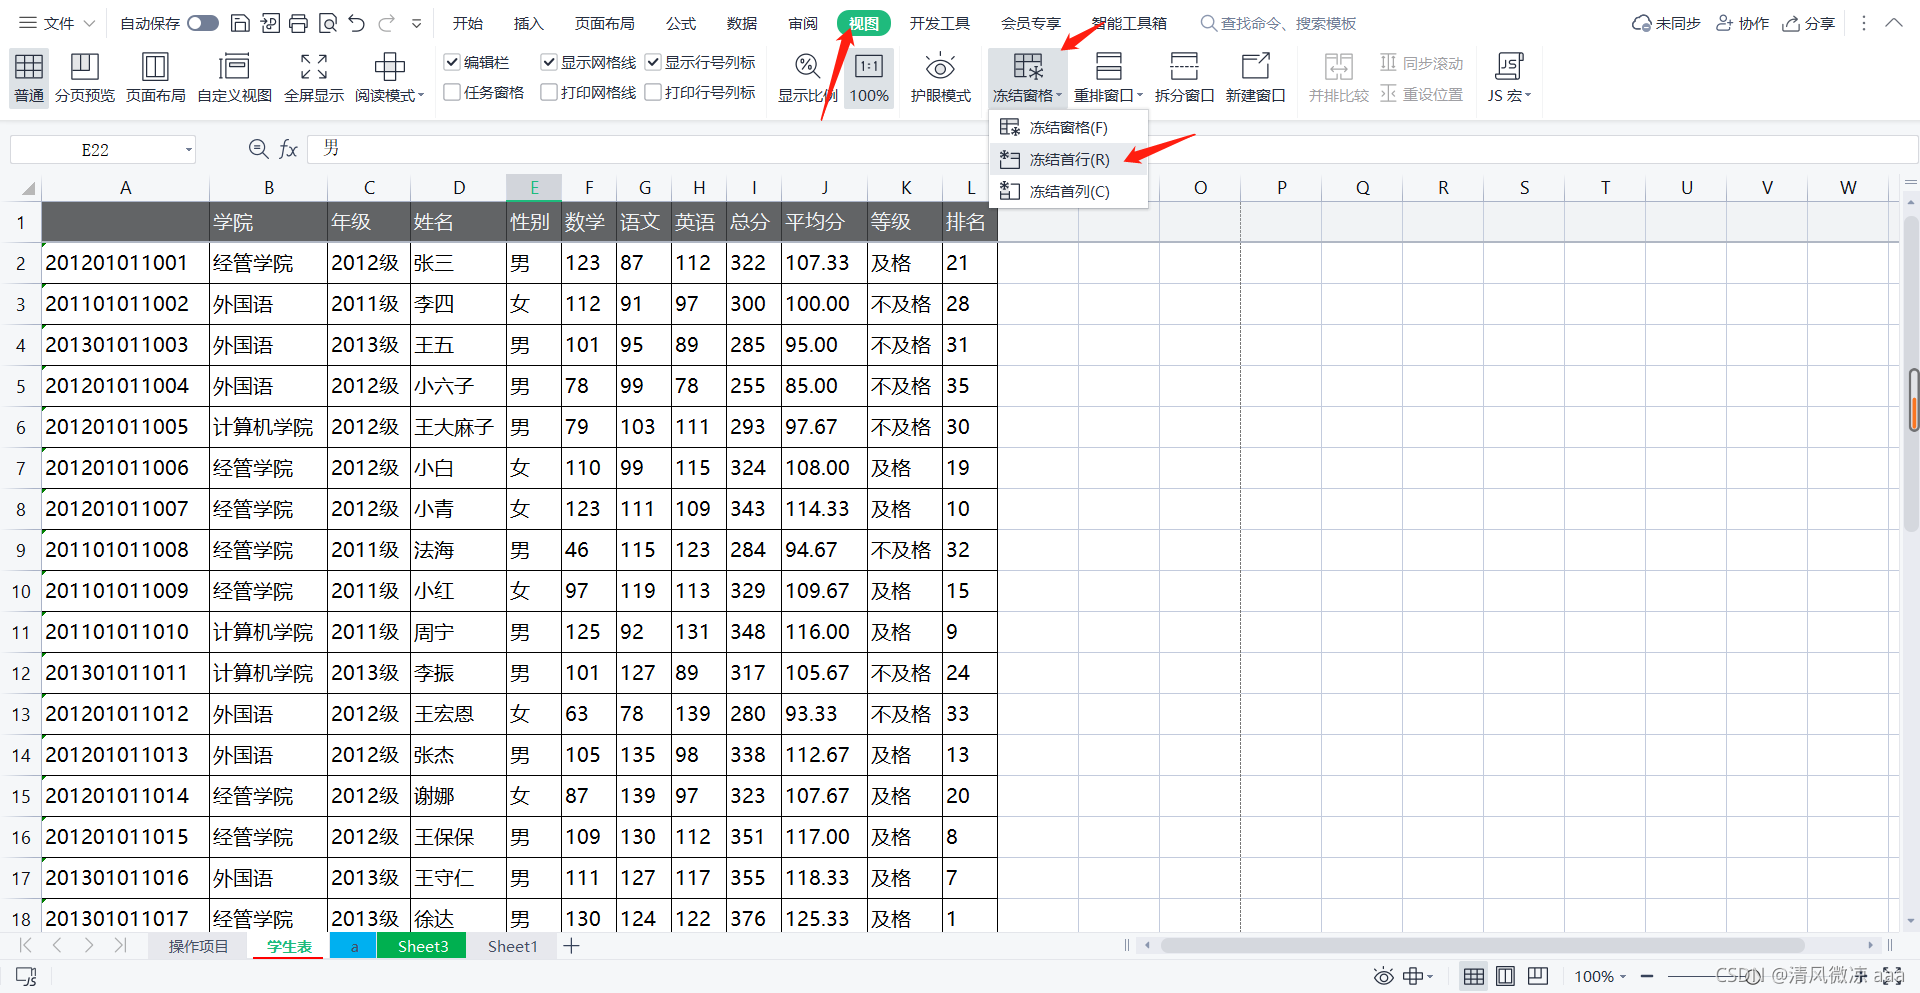Collapse the ribbon with top-right chevron
The width and height of the screenshot is (1920, 993).
click(x=1894, y=22)
